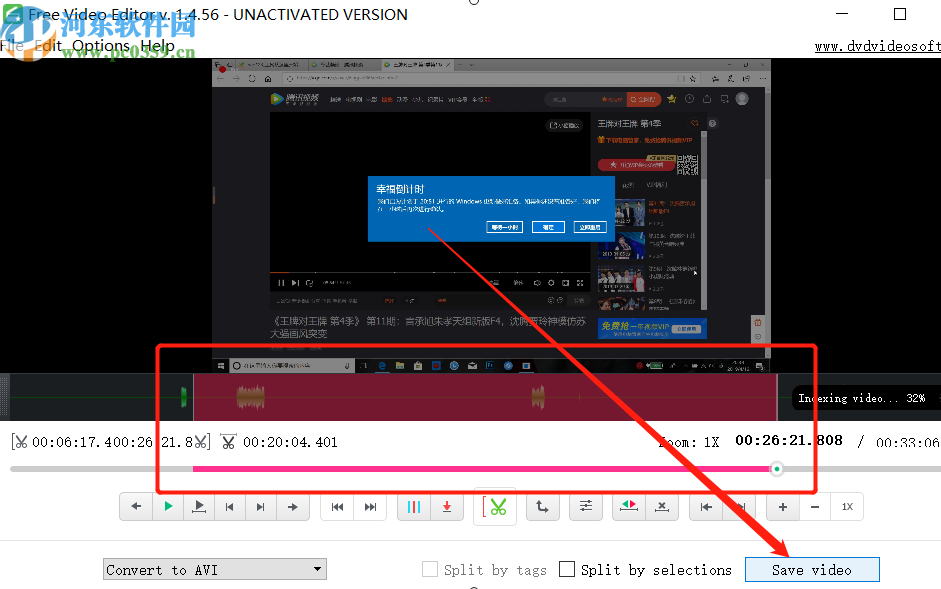Open the www.dvdvideosoft link
The width and height of the screenshot is (941, 589).
tap(877, 45)
